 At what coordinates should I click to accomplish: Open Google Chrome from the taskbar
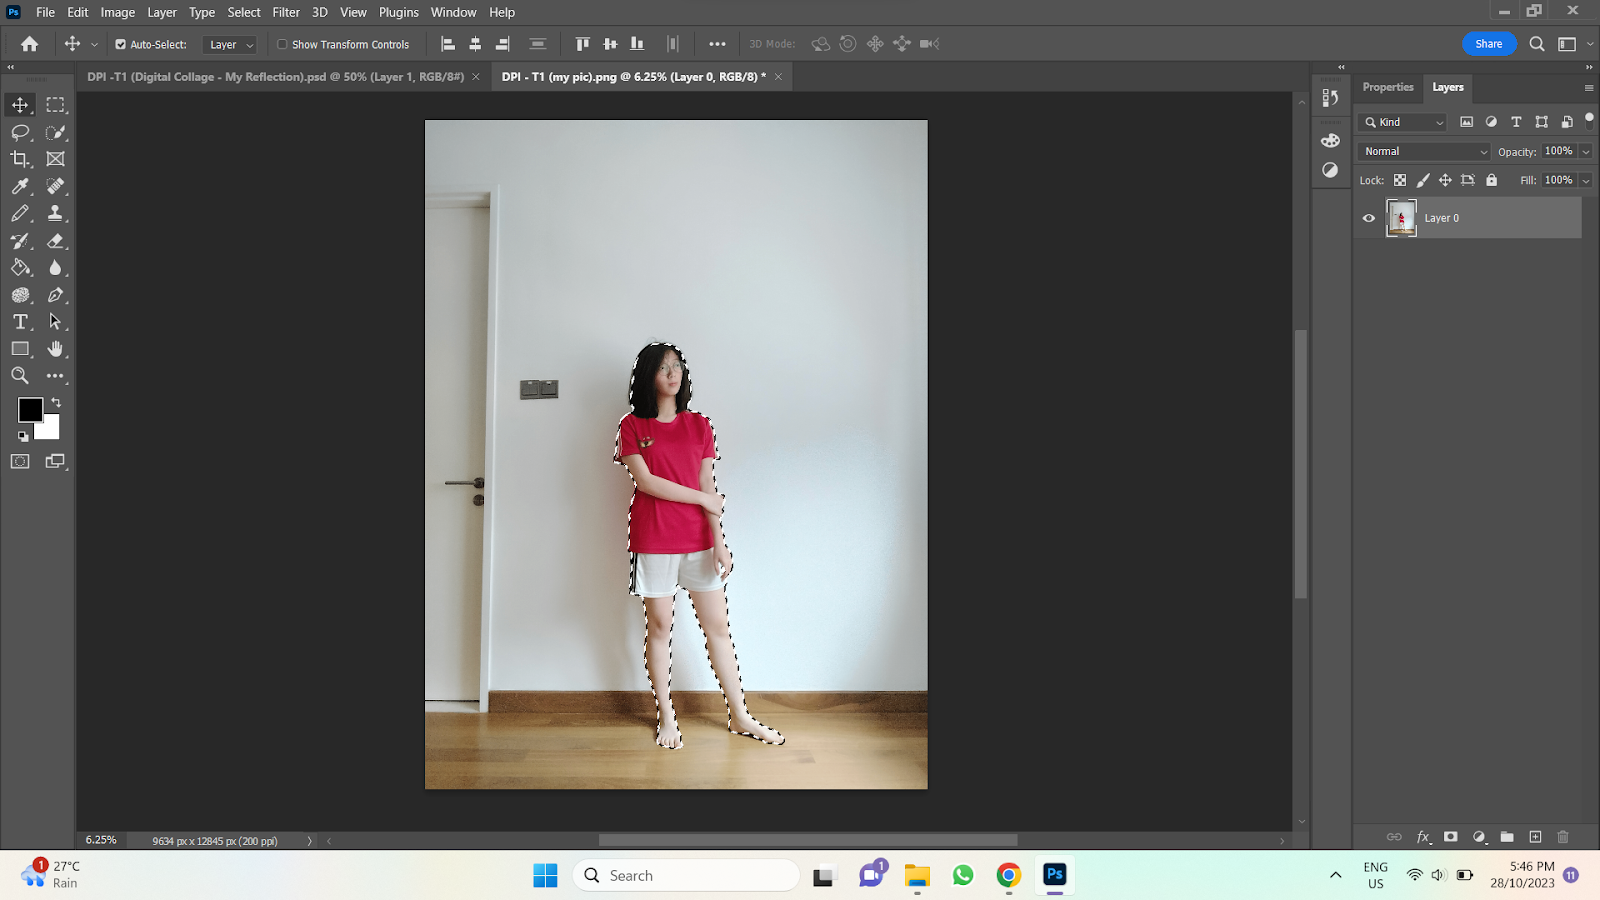tap(1009, 875)
